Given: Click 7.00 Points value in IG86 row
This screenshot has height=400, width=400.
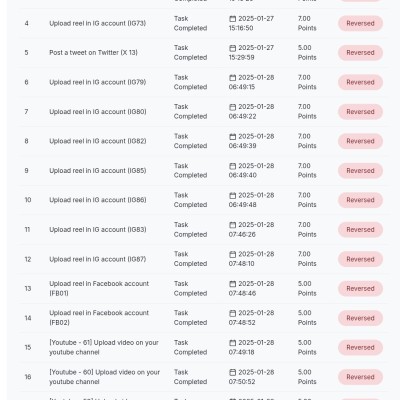Looking at the screenshot, I should [307, 200].
